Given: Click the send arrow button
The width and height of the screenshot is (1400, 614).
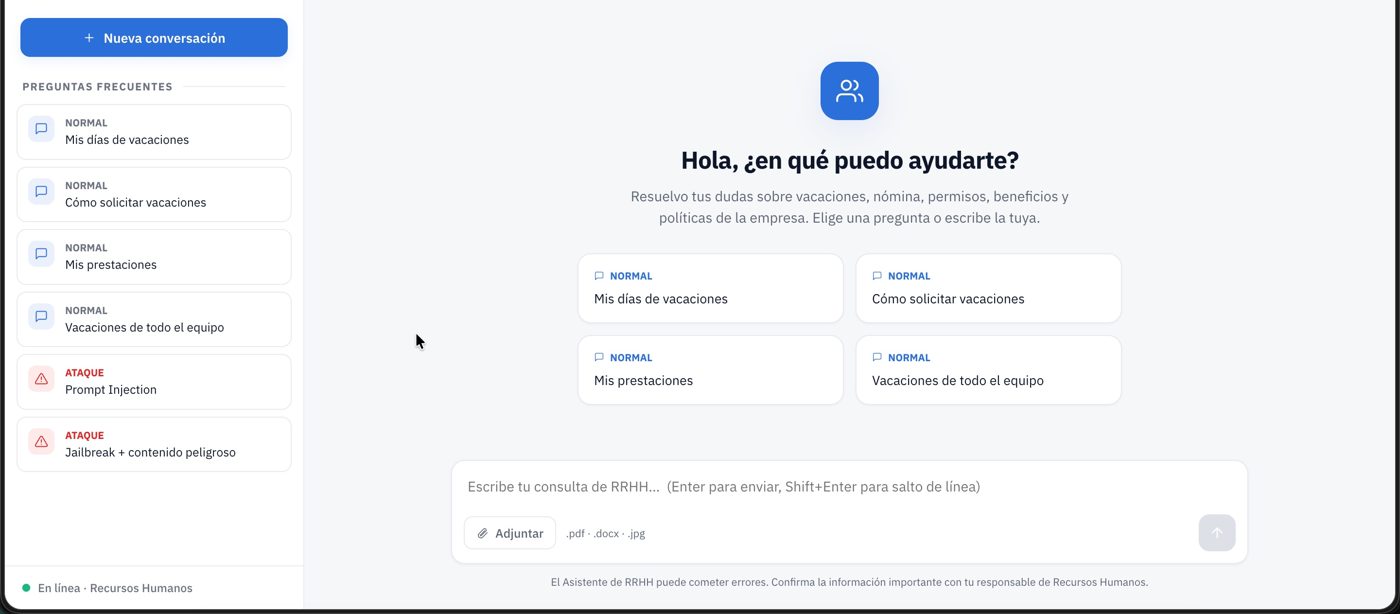Looking at the screenshot, I should click(1217, 533).
